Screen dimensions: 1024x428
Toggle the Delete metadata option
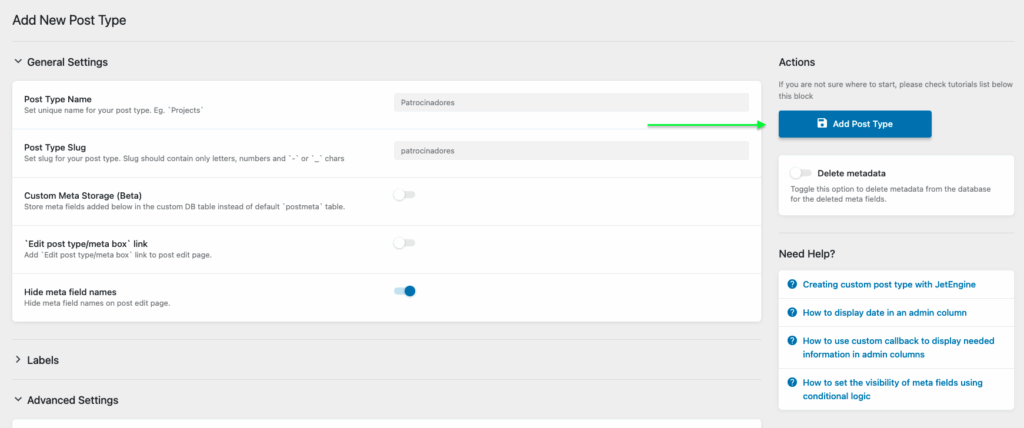(x=800, y=173)
